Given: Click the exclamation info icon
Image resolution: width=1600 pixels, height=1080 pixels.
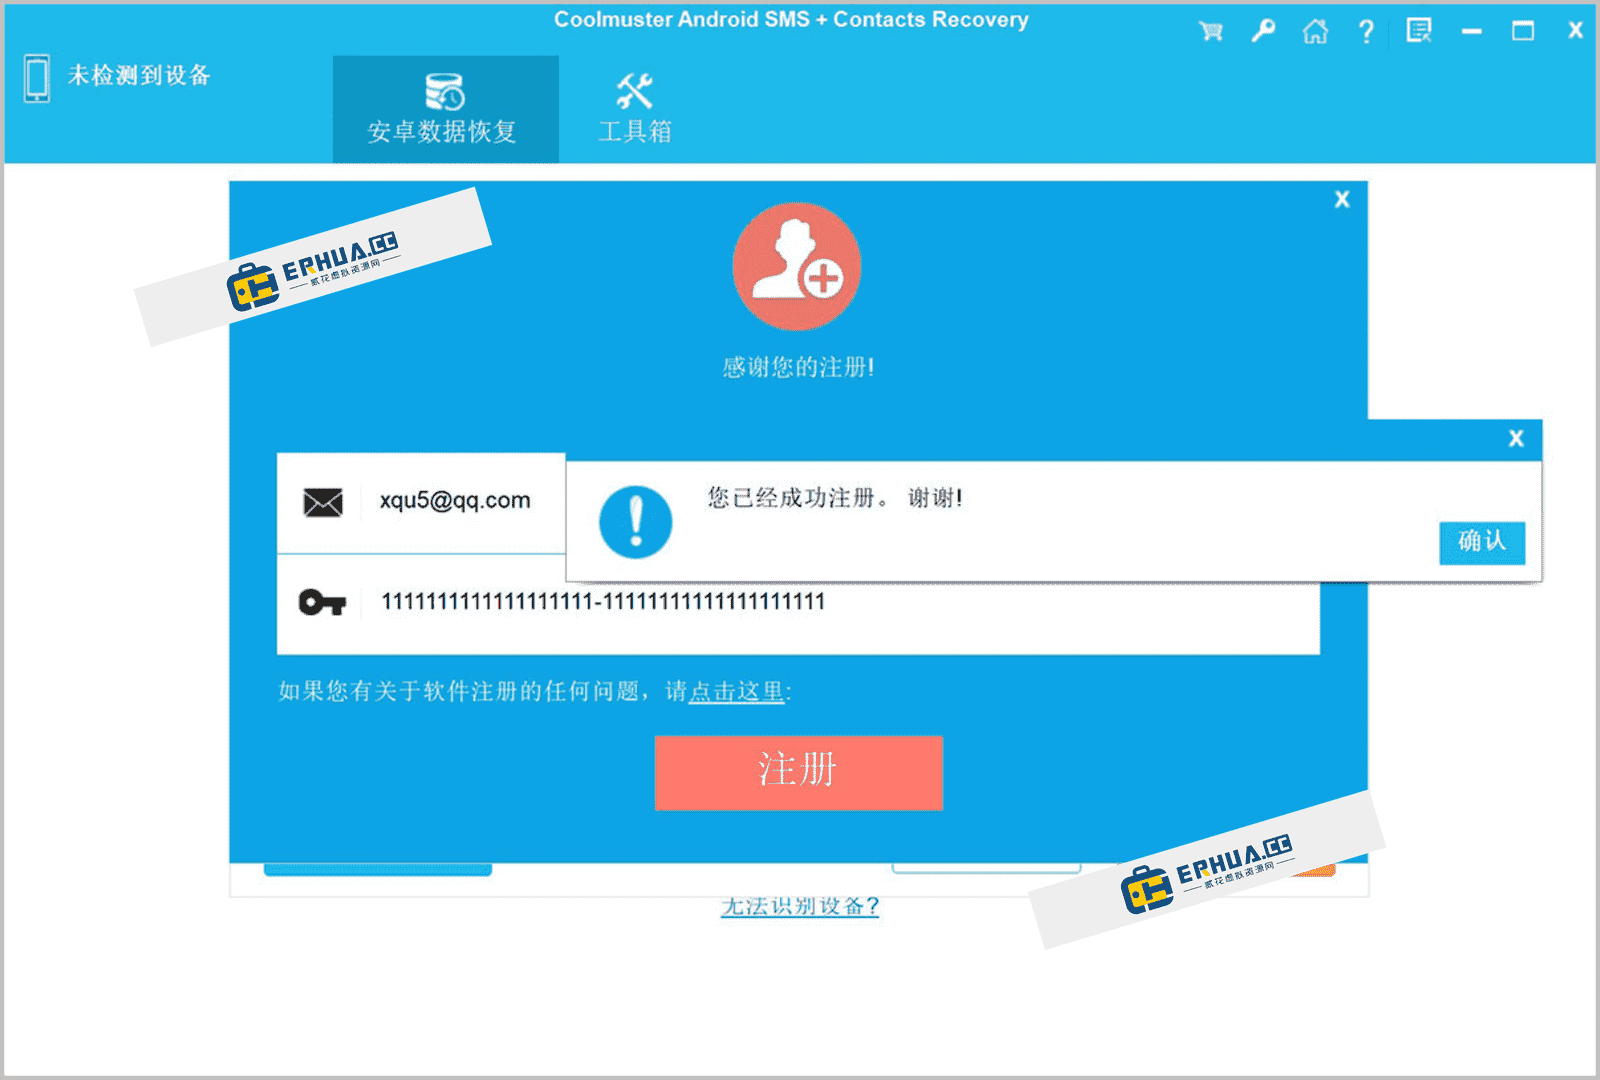Looking at the screenshot, I should coord(635,522).
